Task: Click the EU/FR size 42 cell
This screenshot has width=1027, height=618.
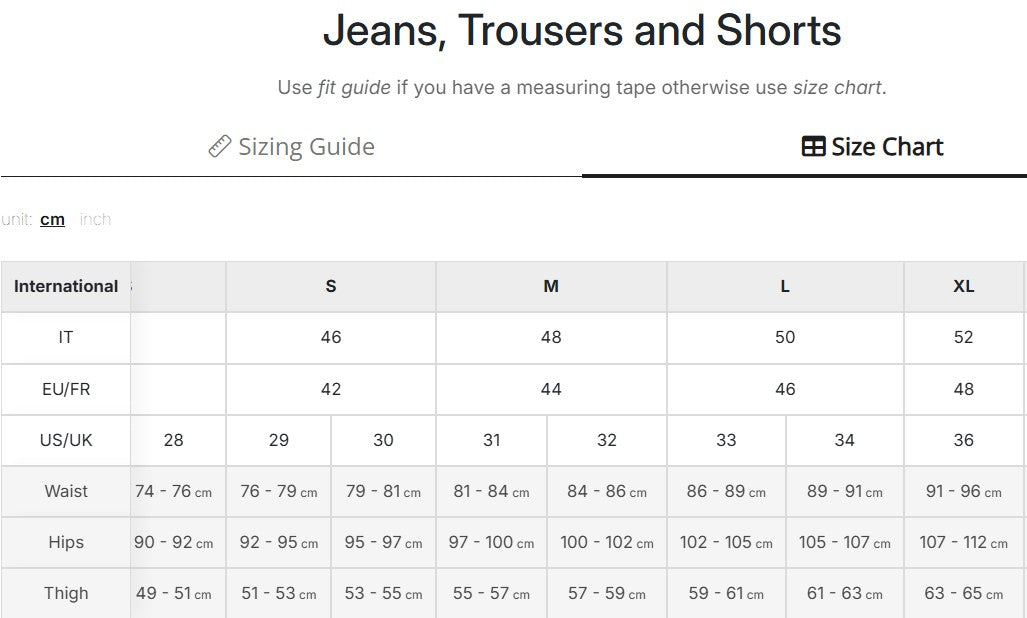Action: [331, 389]
